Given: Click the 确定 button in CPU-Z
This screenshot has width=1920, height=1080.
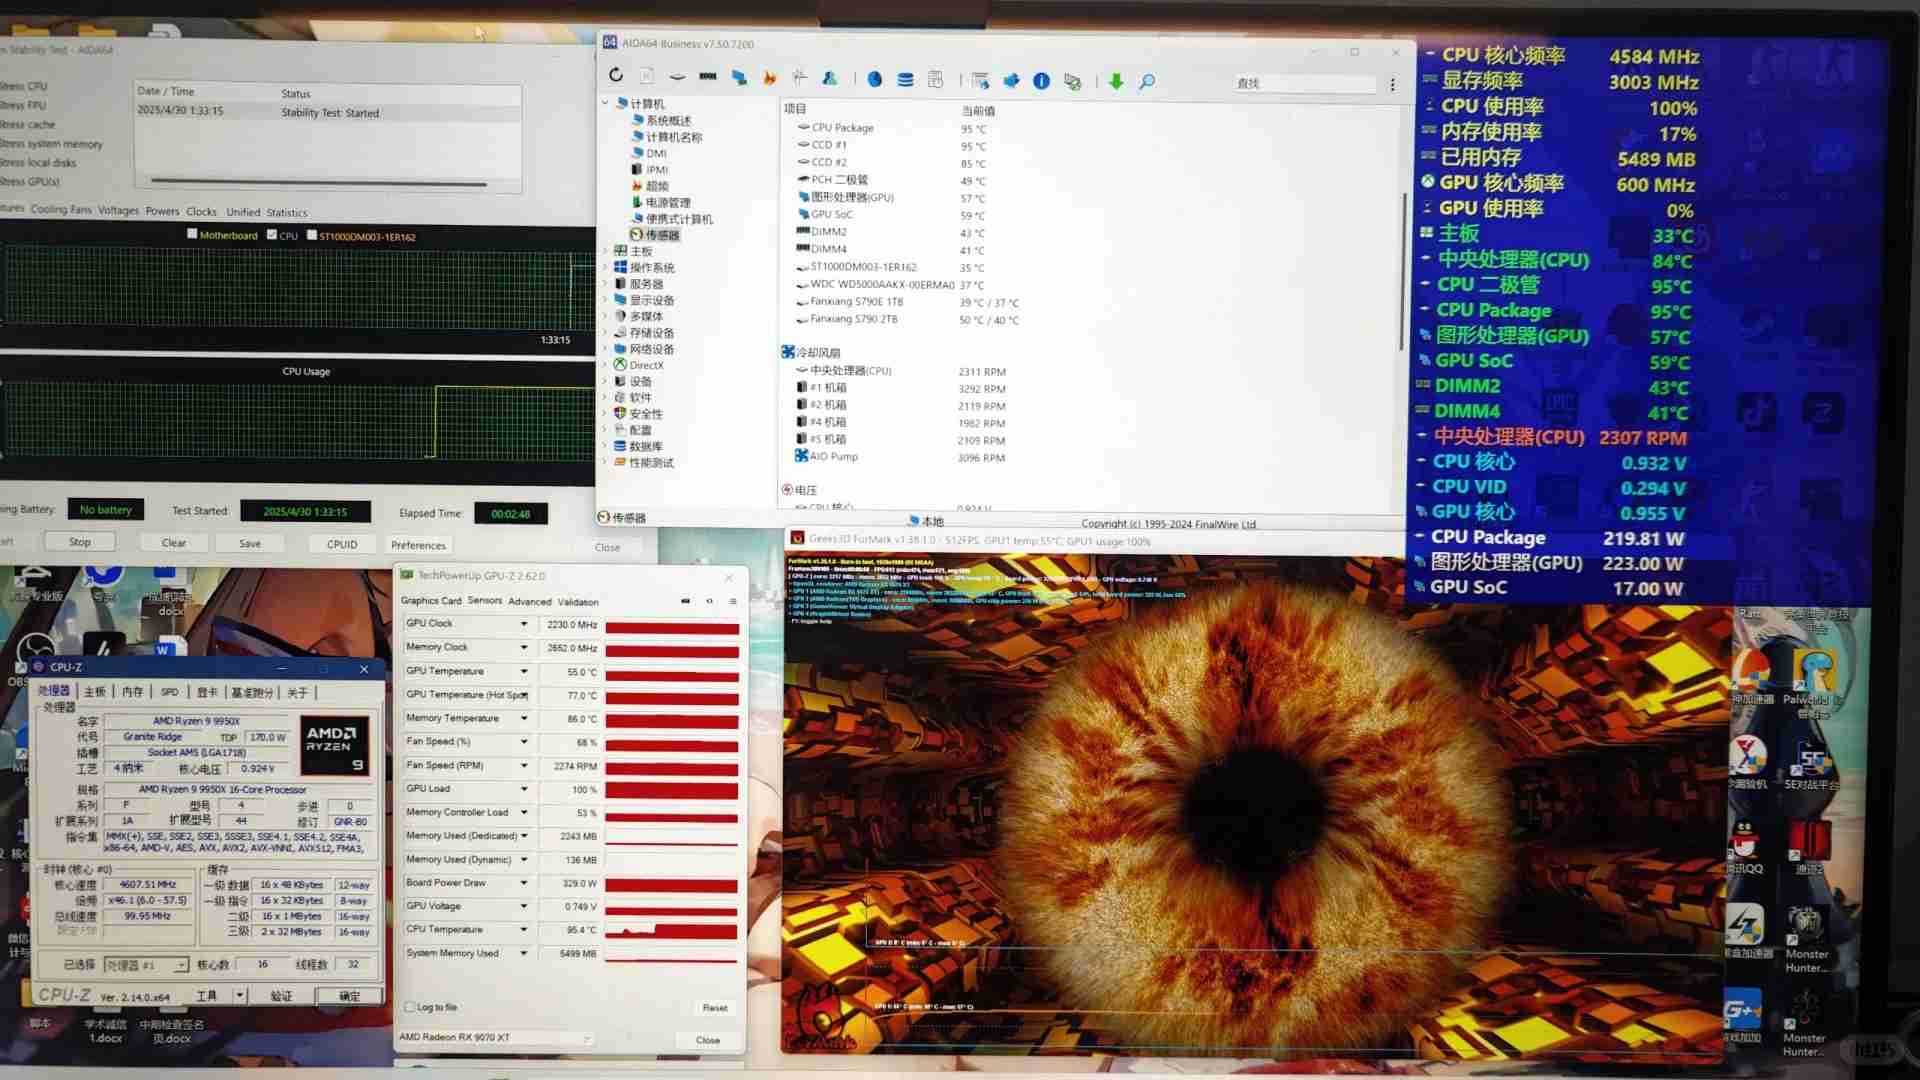Looking at the screenshot, I should point(349,996).
